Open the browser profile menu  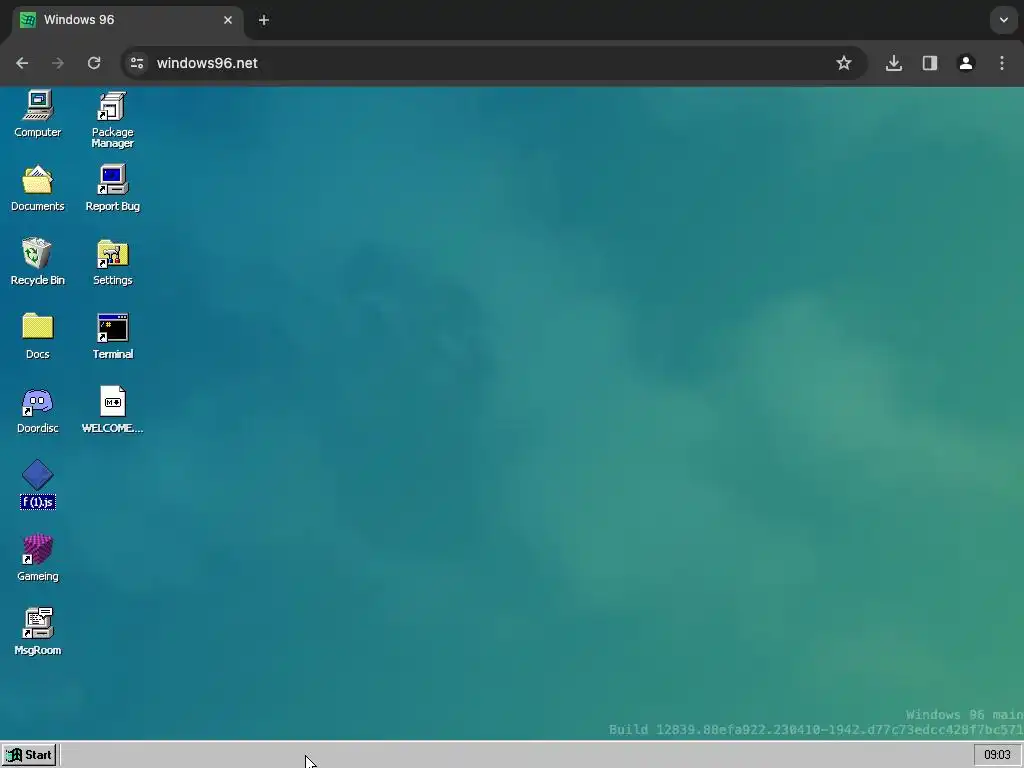pos(966,63)
